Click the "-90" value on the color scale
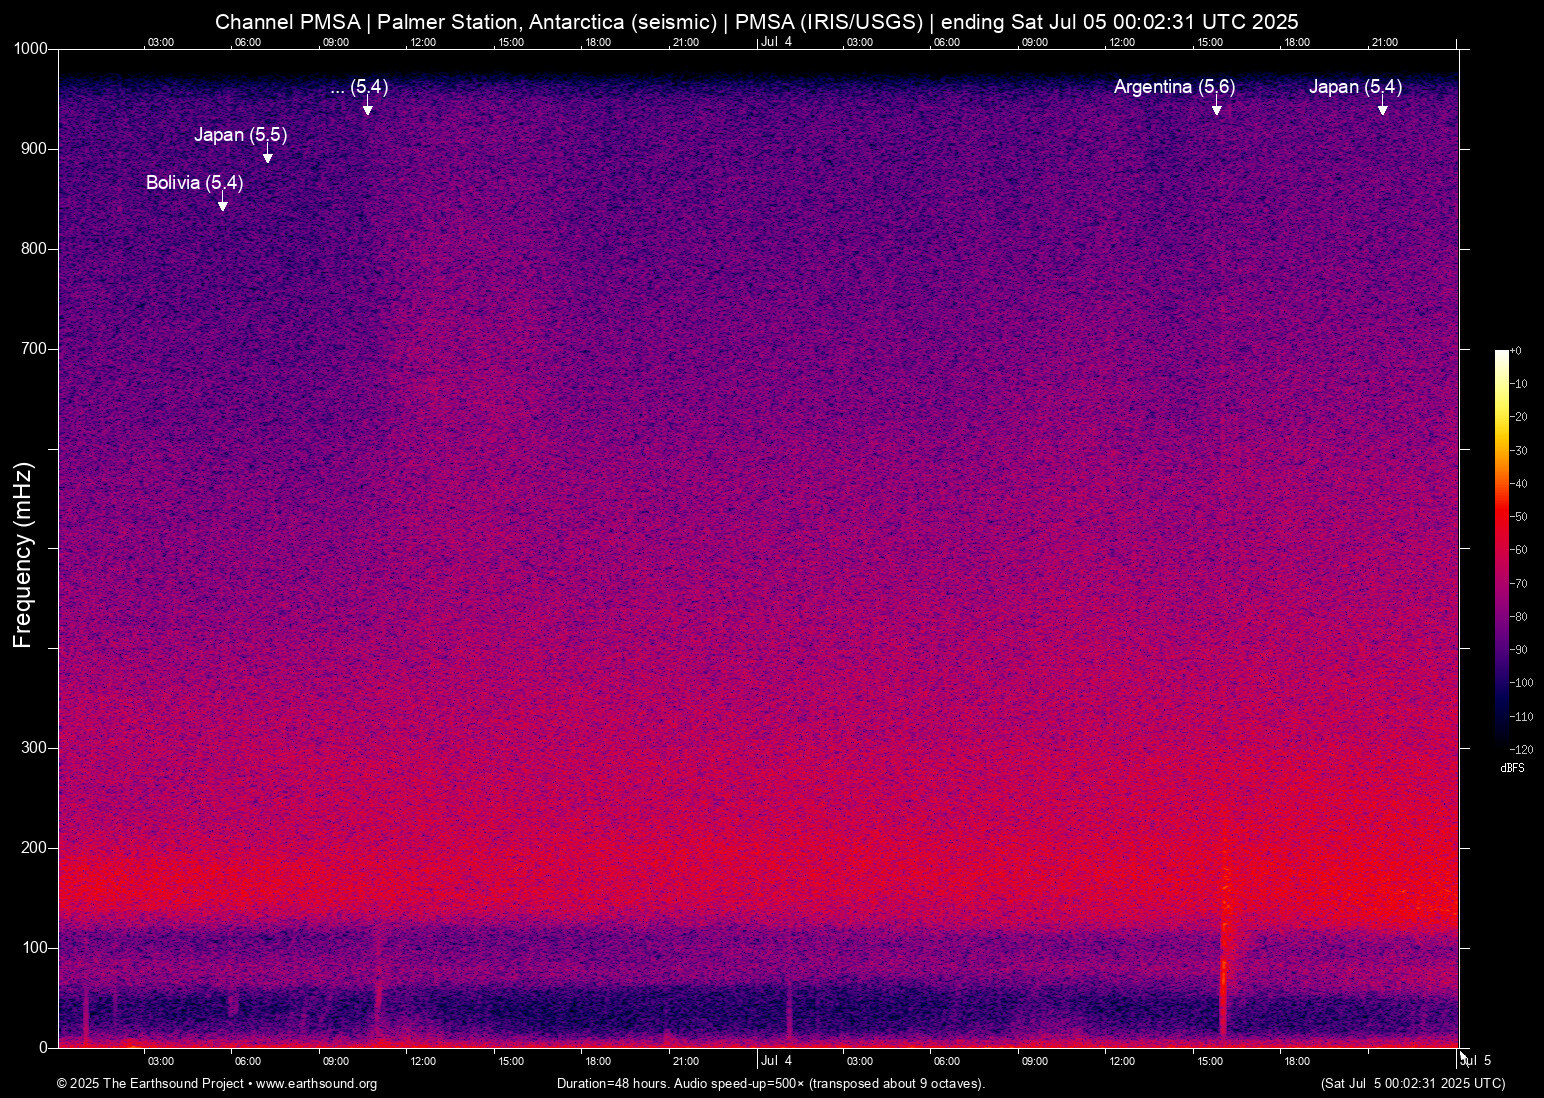This screenshot has height=1098, width=1544. coord(1520,650)
